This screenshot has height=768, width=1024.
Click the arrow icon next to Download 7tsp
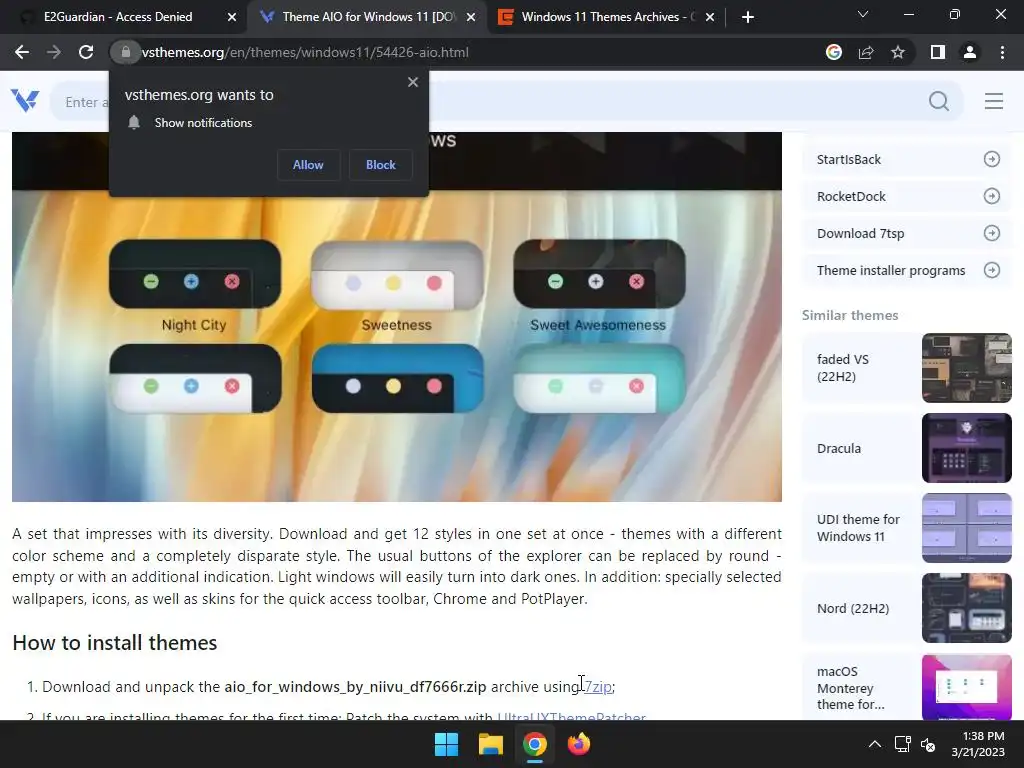coord(991,233)
